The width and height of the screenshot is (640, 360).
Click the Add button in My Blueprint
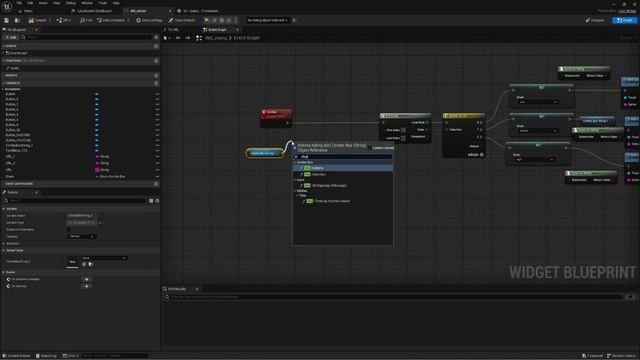(x=11, y=37)
